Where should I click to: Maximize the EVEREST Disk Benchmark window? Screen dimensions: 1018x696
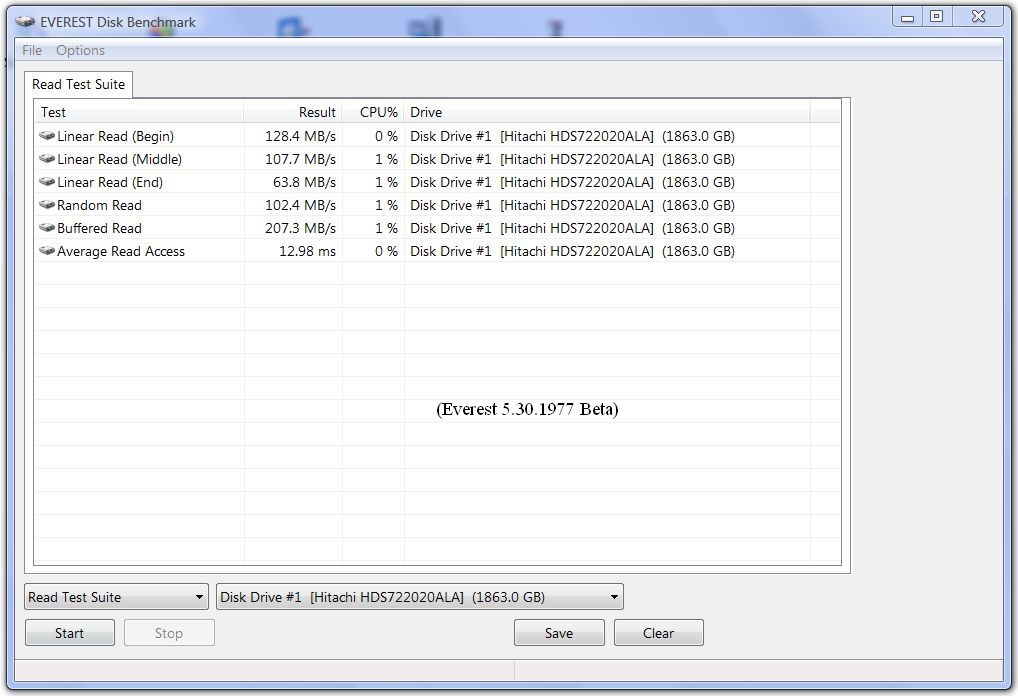pos(936,16)
